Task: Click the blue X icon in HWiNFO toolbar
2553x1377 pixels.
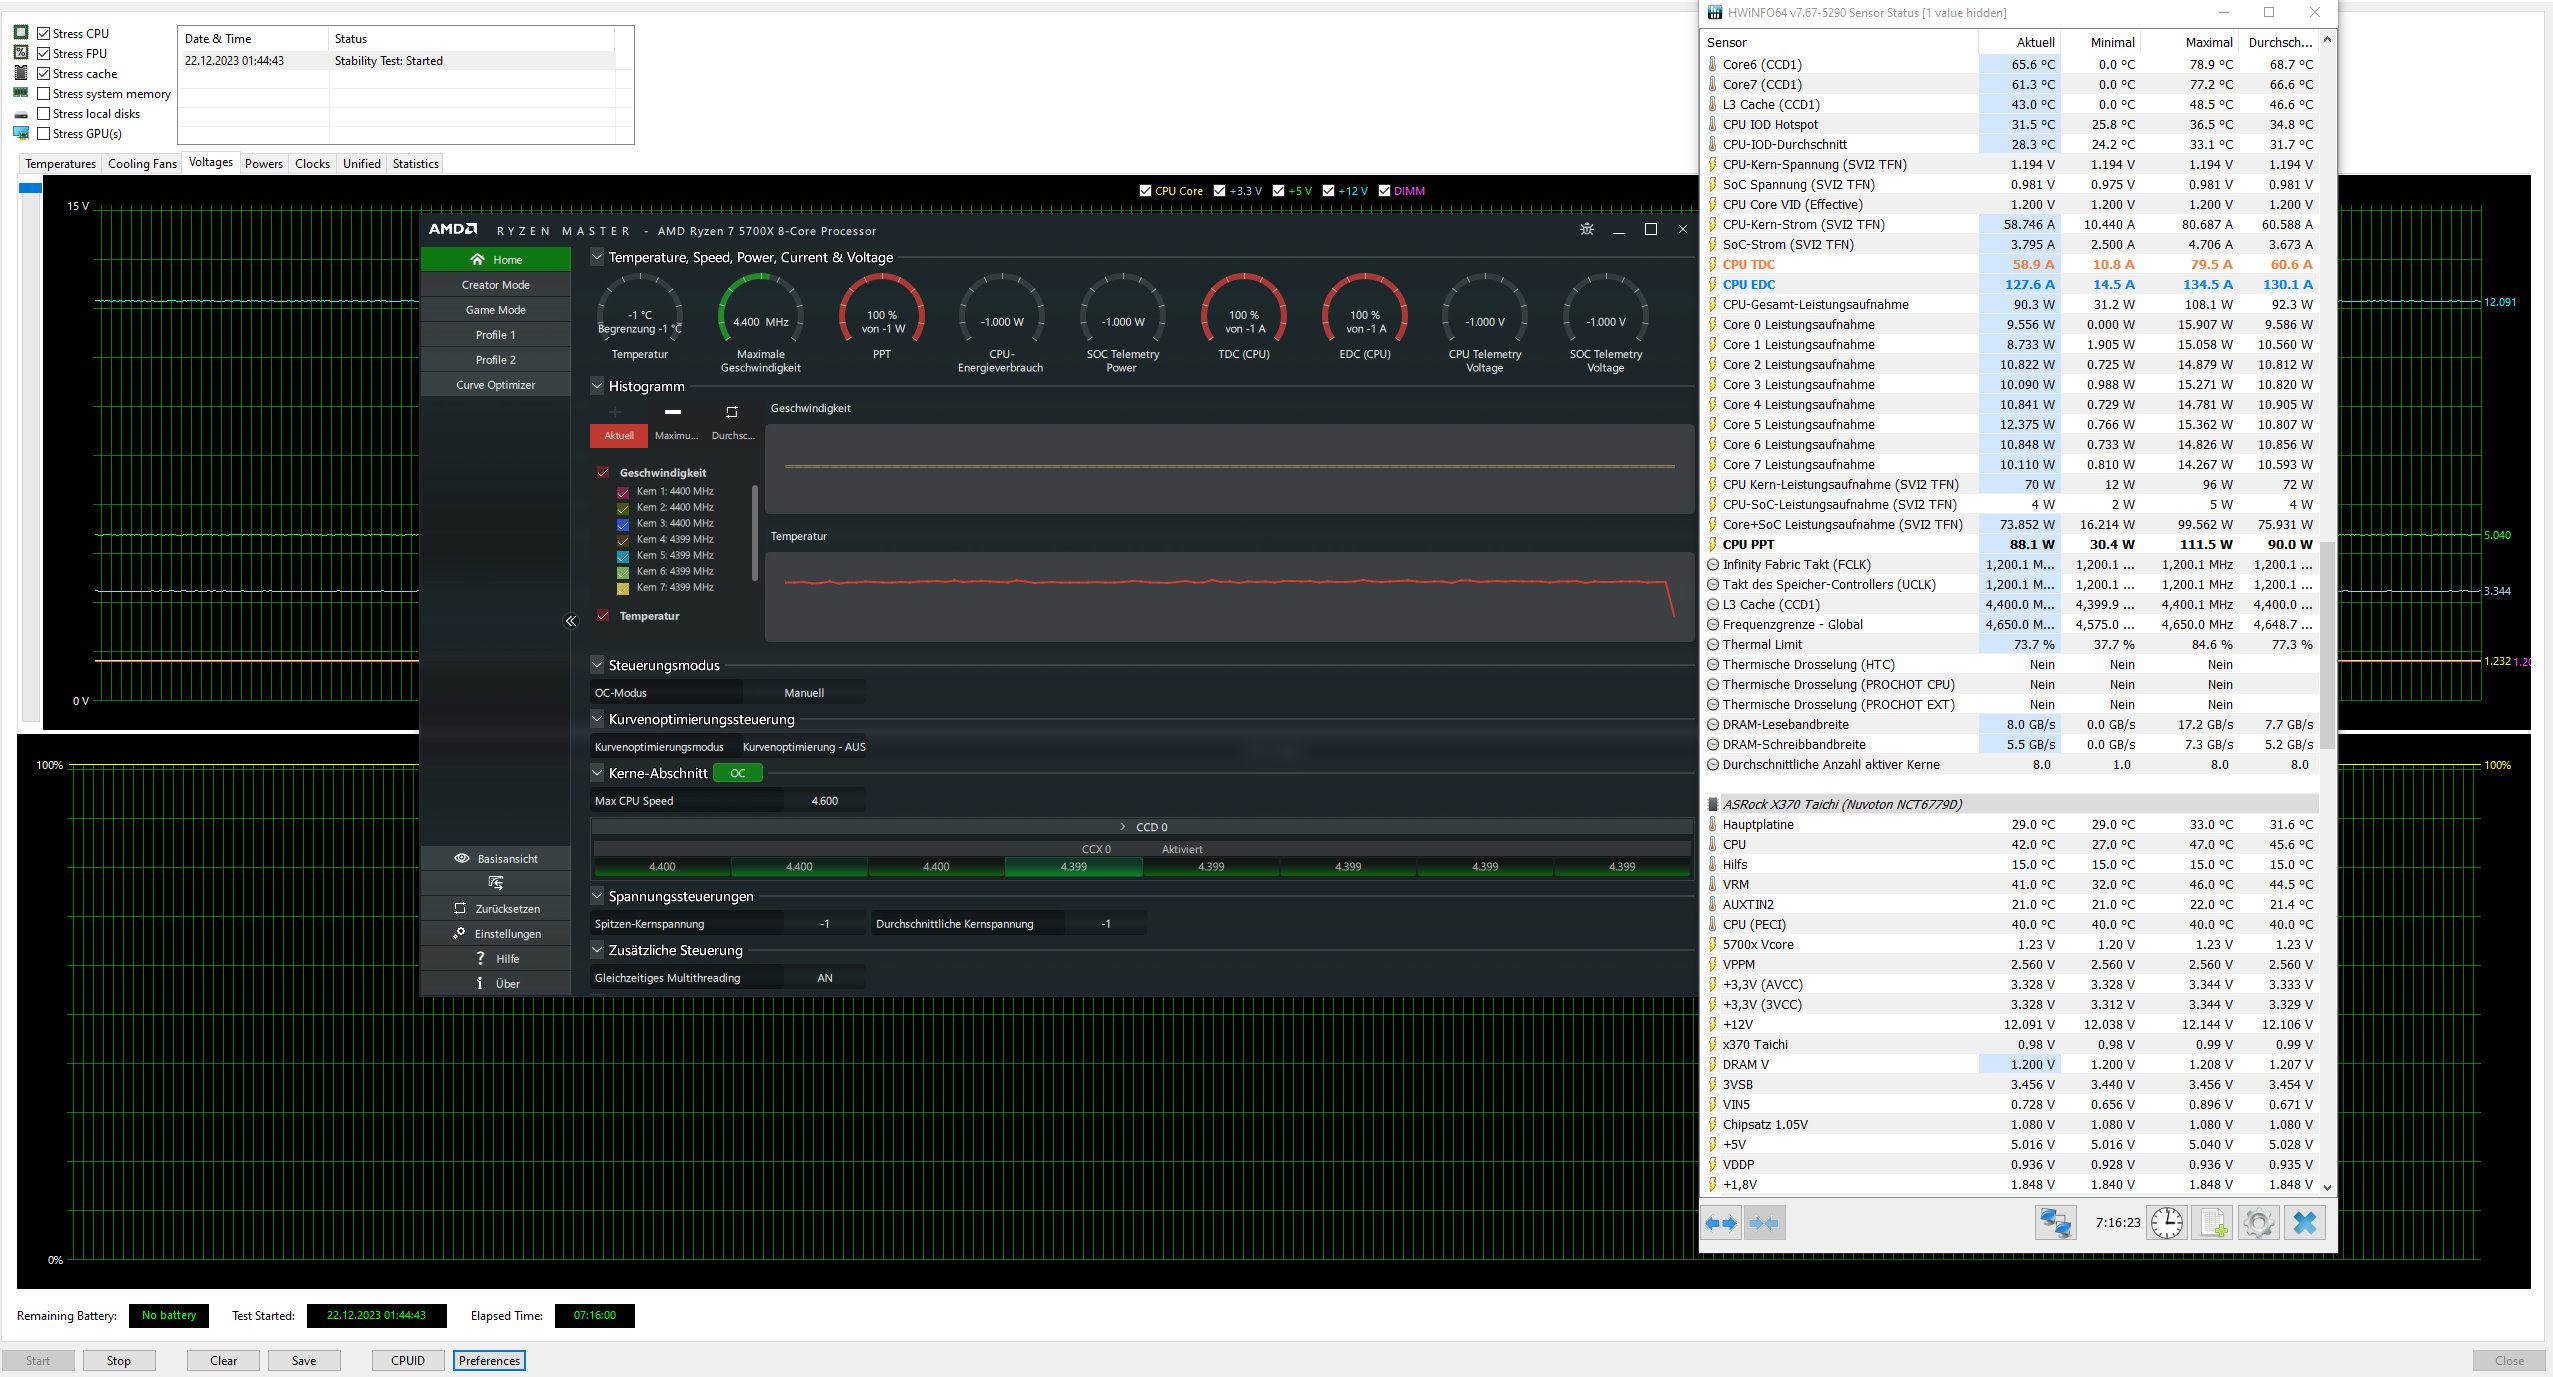Action: coord(2304,1223)
